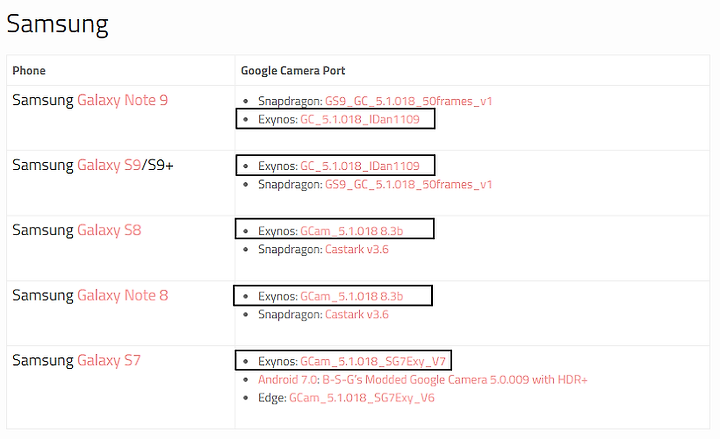
Task: Open the GCam_5.1.018_SG7Exy_V6 Edge link
Action: pos(362,398)
